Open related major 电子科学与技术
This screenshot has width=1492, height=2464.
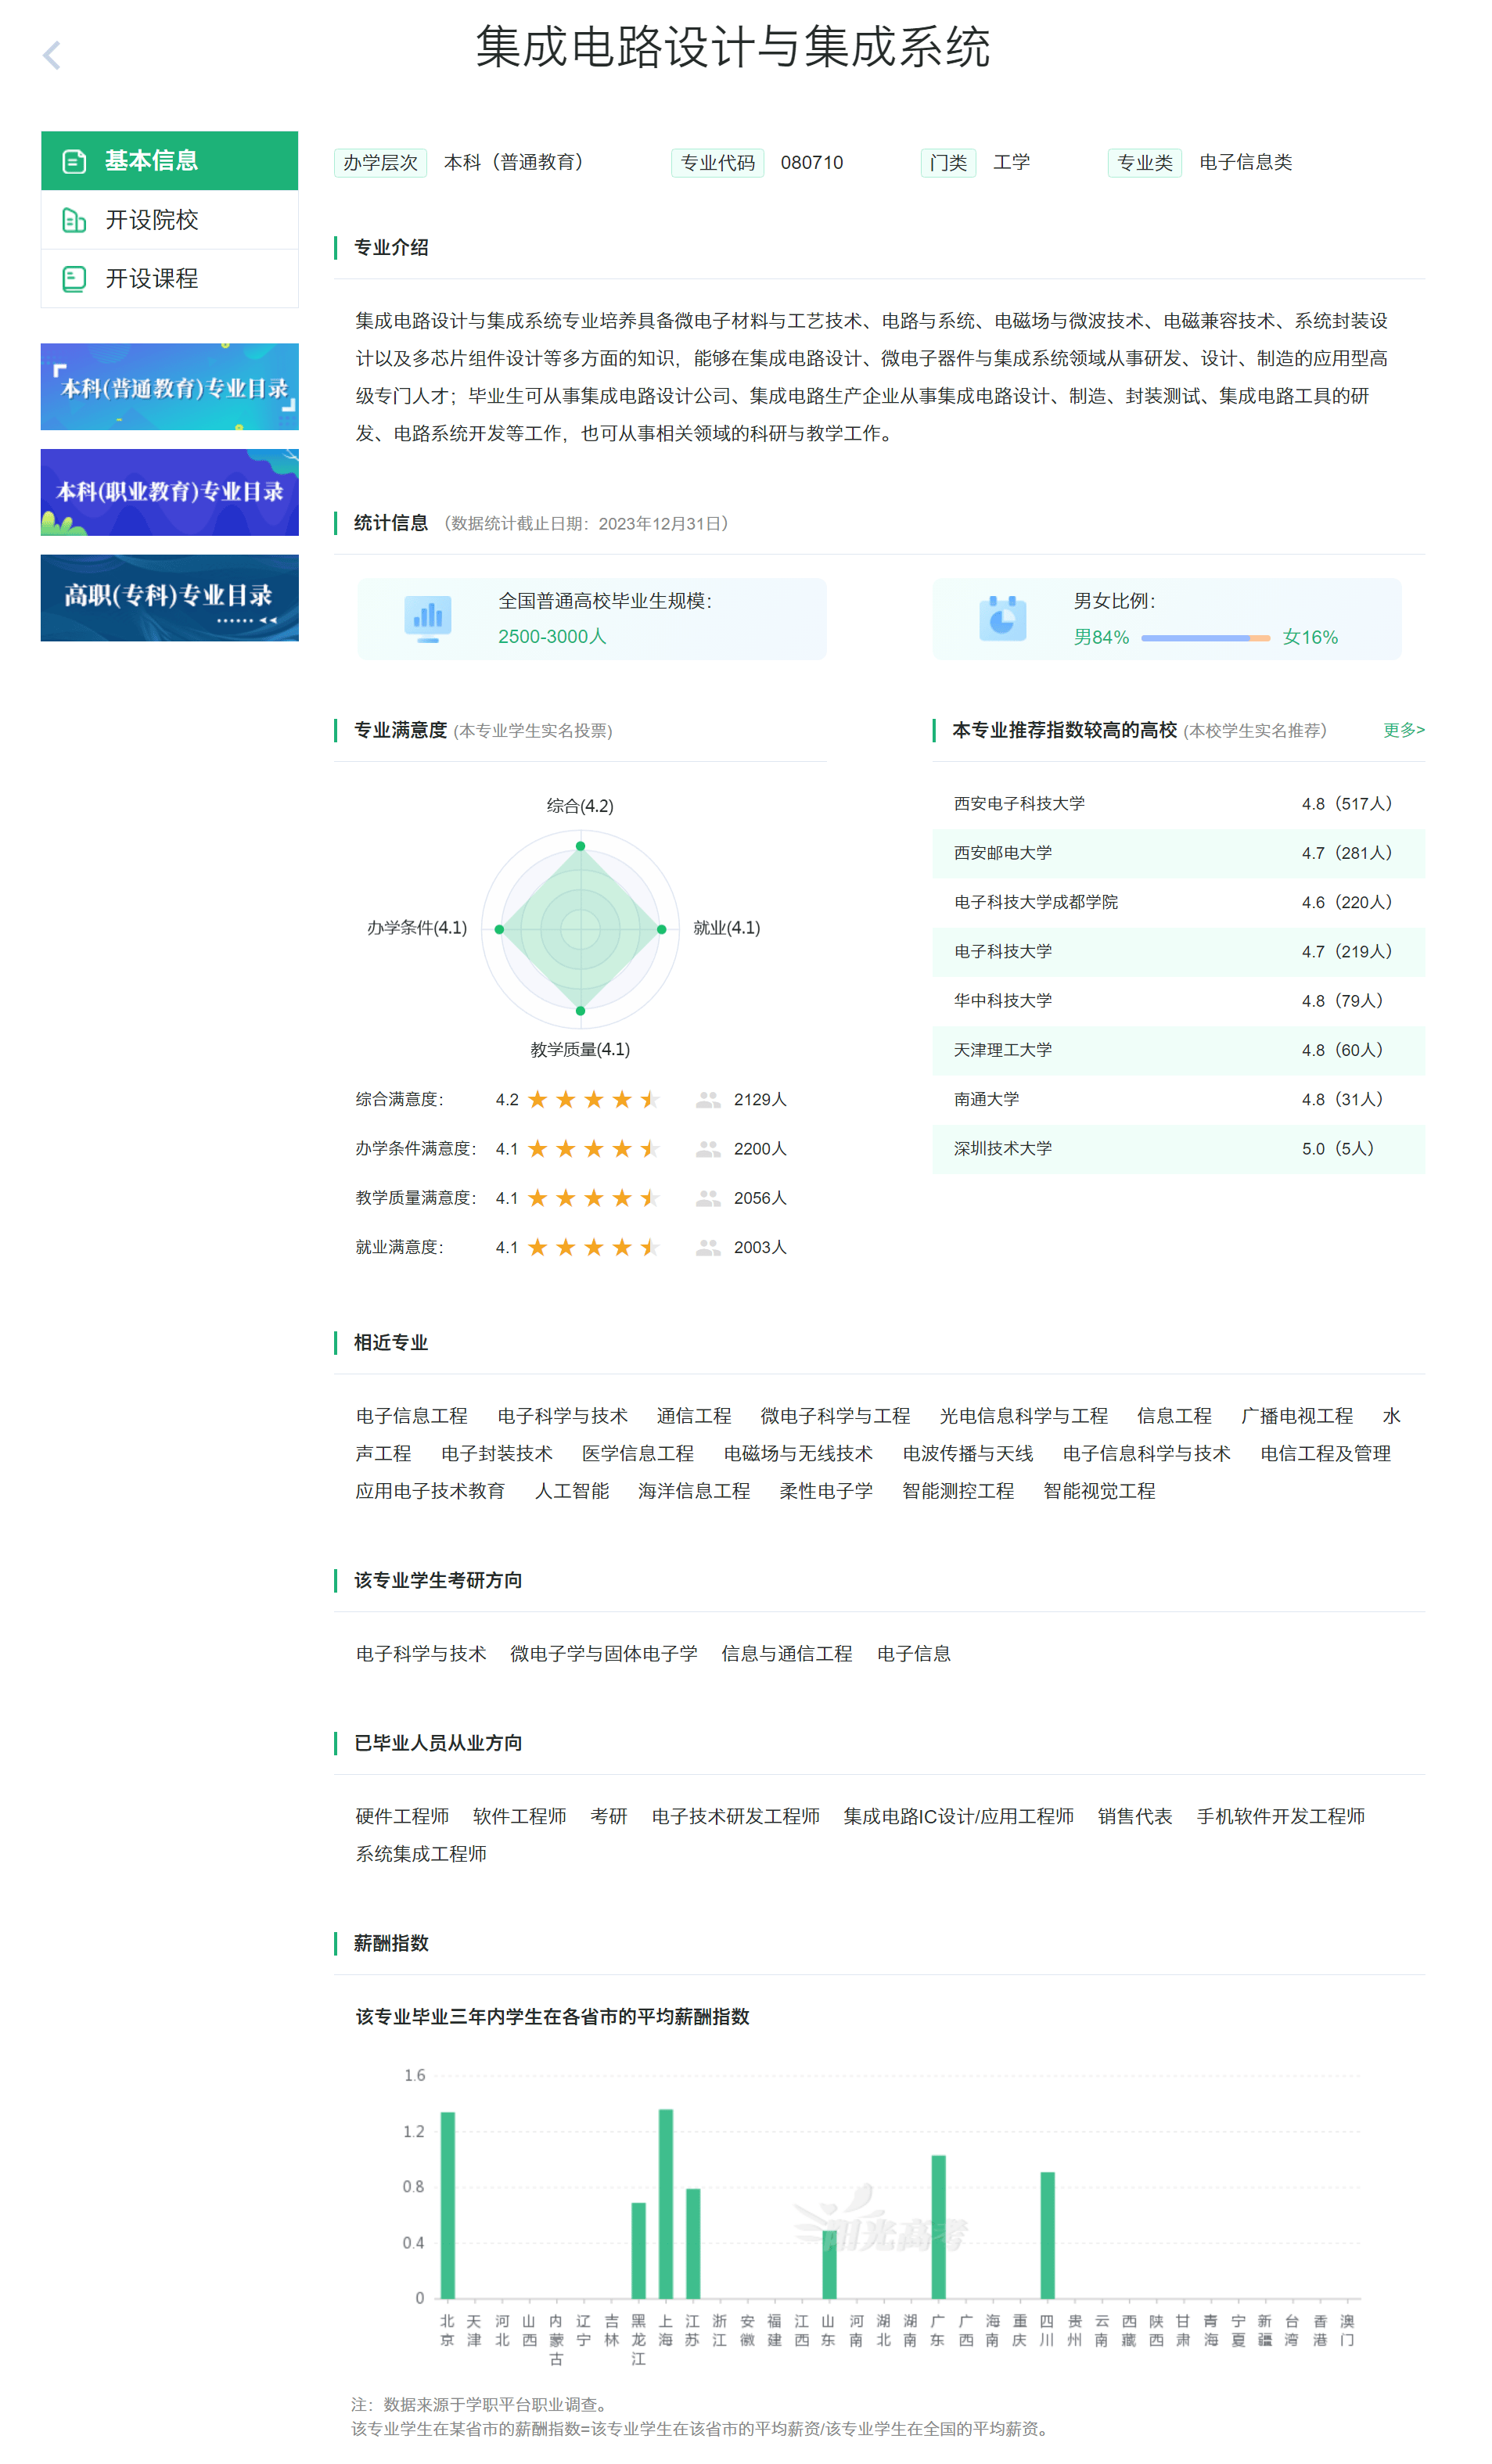[563, 1416]
